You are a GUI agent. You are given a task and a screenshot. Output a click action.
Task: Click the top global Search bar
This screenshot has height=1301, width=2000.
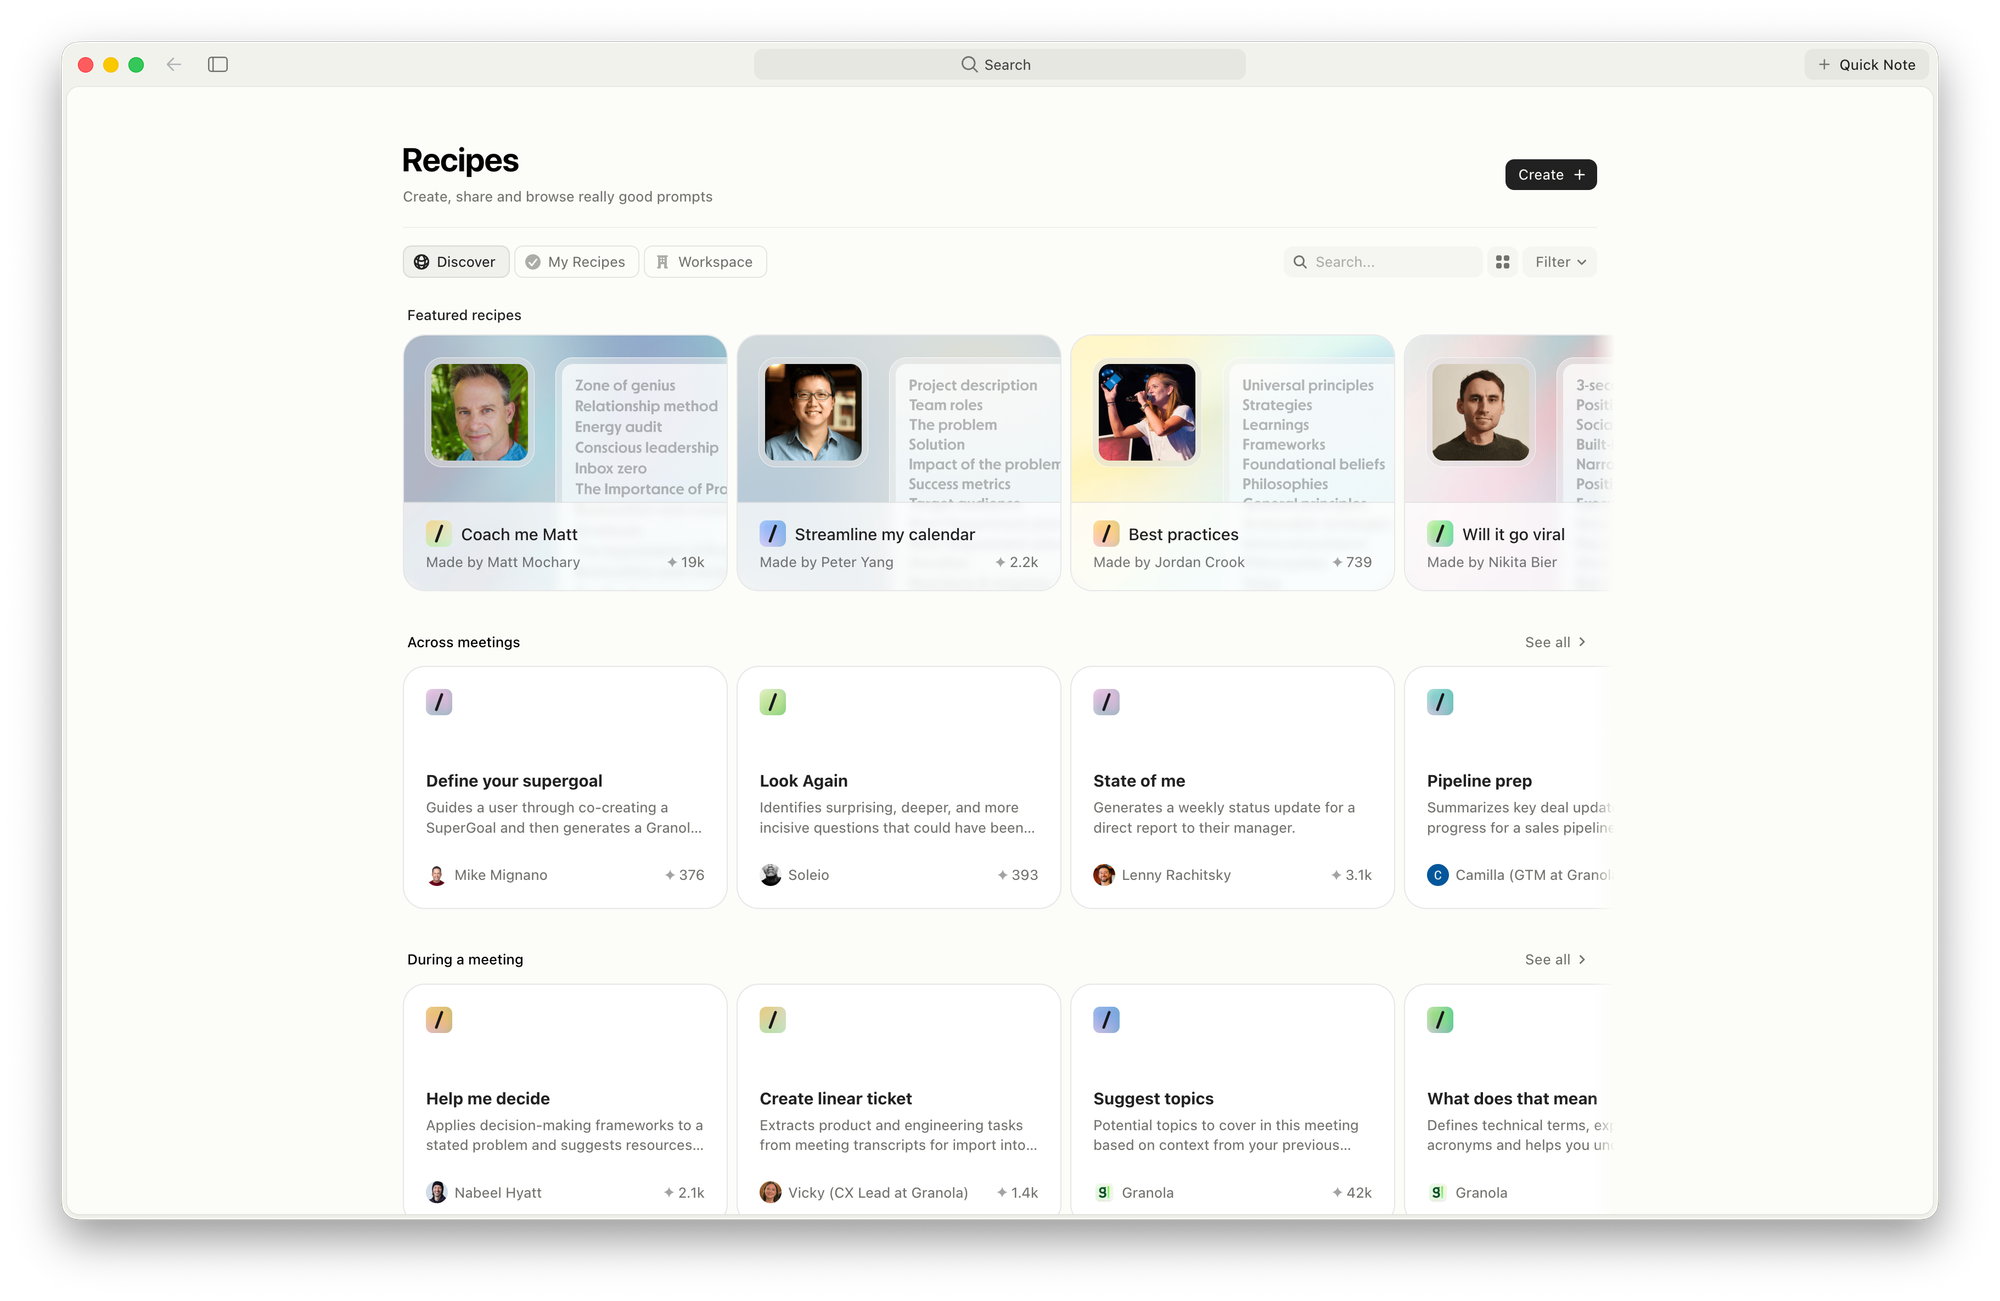tap(999, 65)
